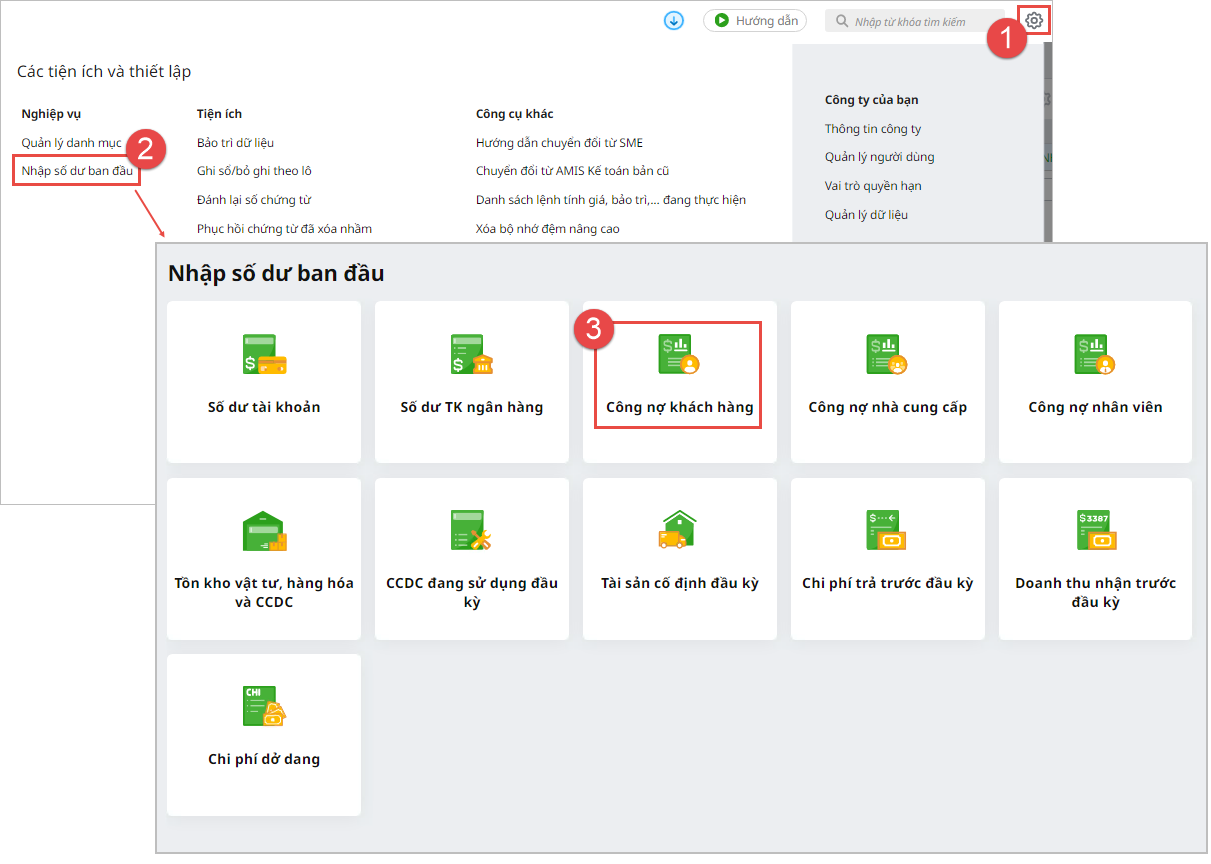Screen dimensions: 1211x864
Task: Click the blue download arrow icon
Action: [674, 21]
